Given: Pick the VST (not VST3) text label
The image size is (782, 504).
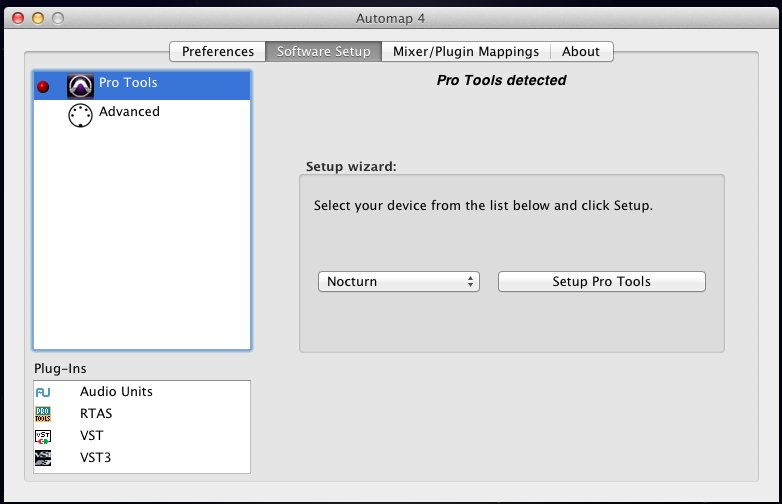Looking at the screenshot, I should [92, 436].
